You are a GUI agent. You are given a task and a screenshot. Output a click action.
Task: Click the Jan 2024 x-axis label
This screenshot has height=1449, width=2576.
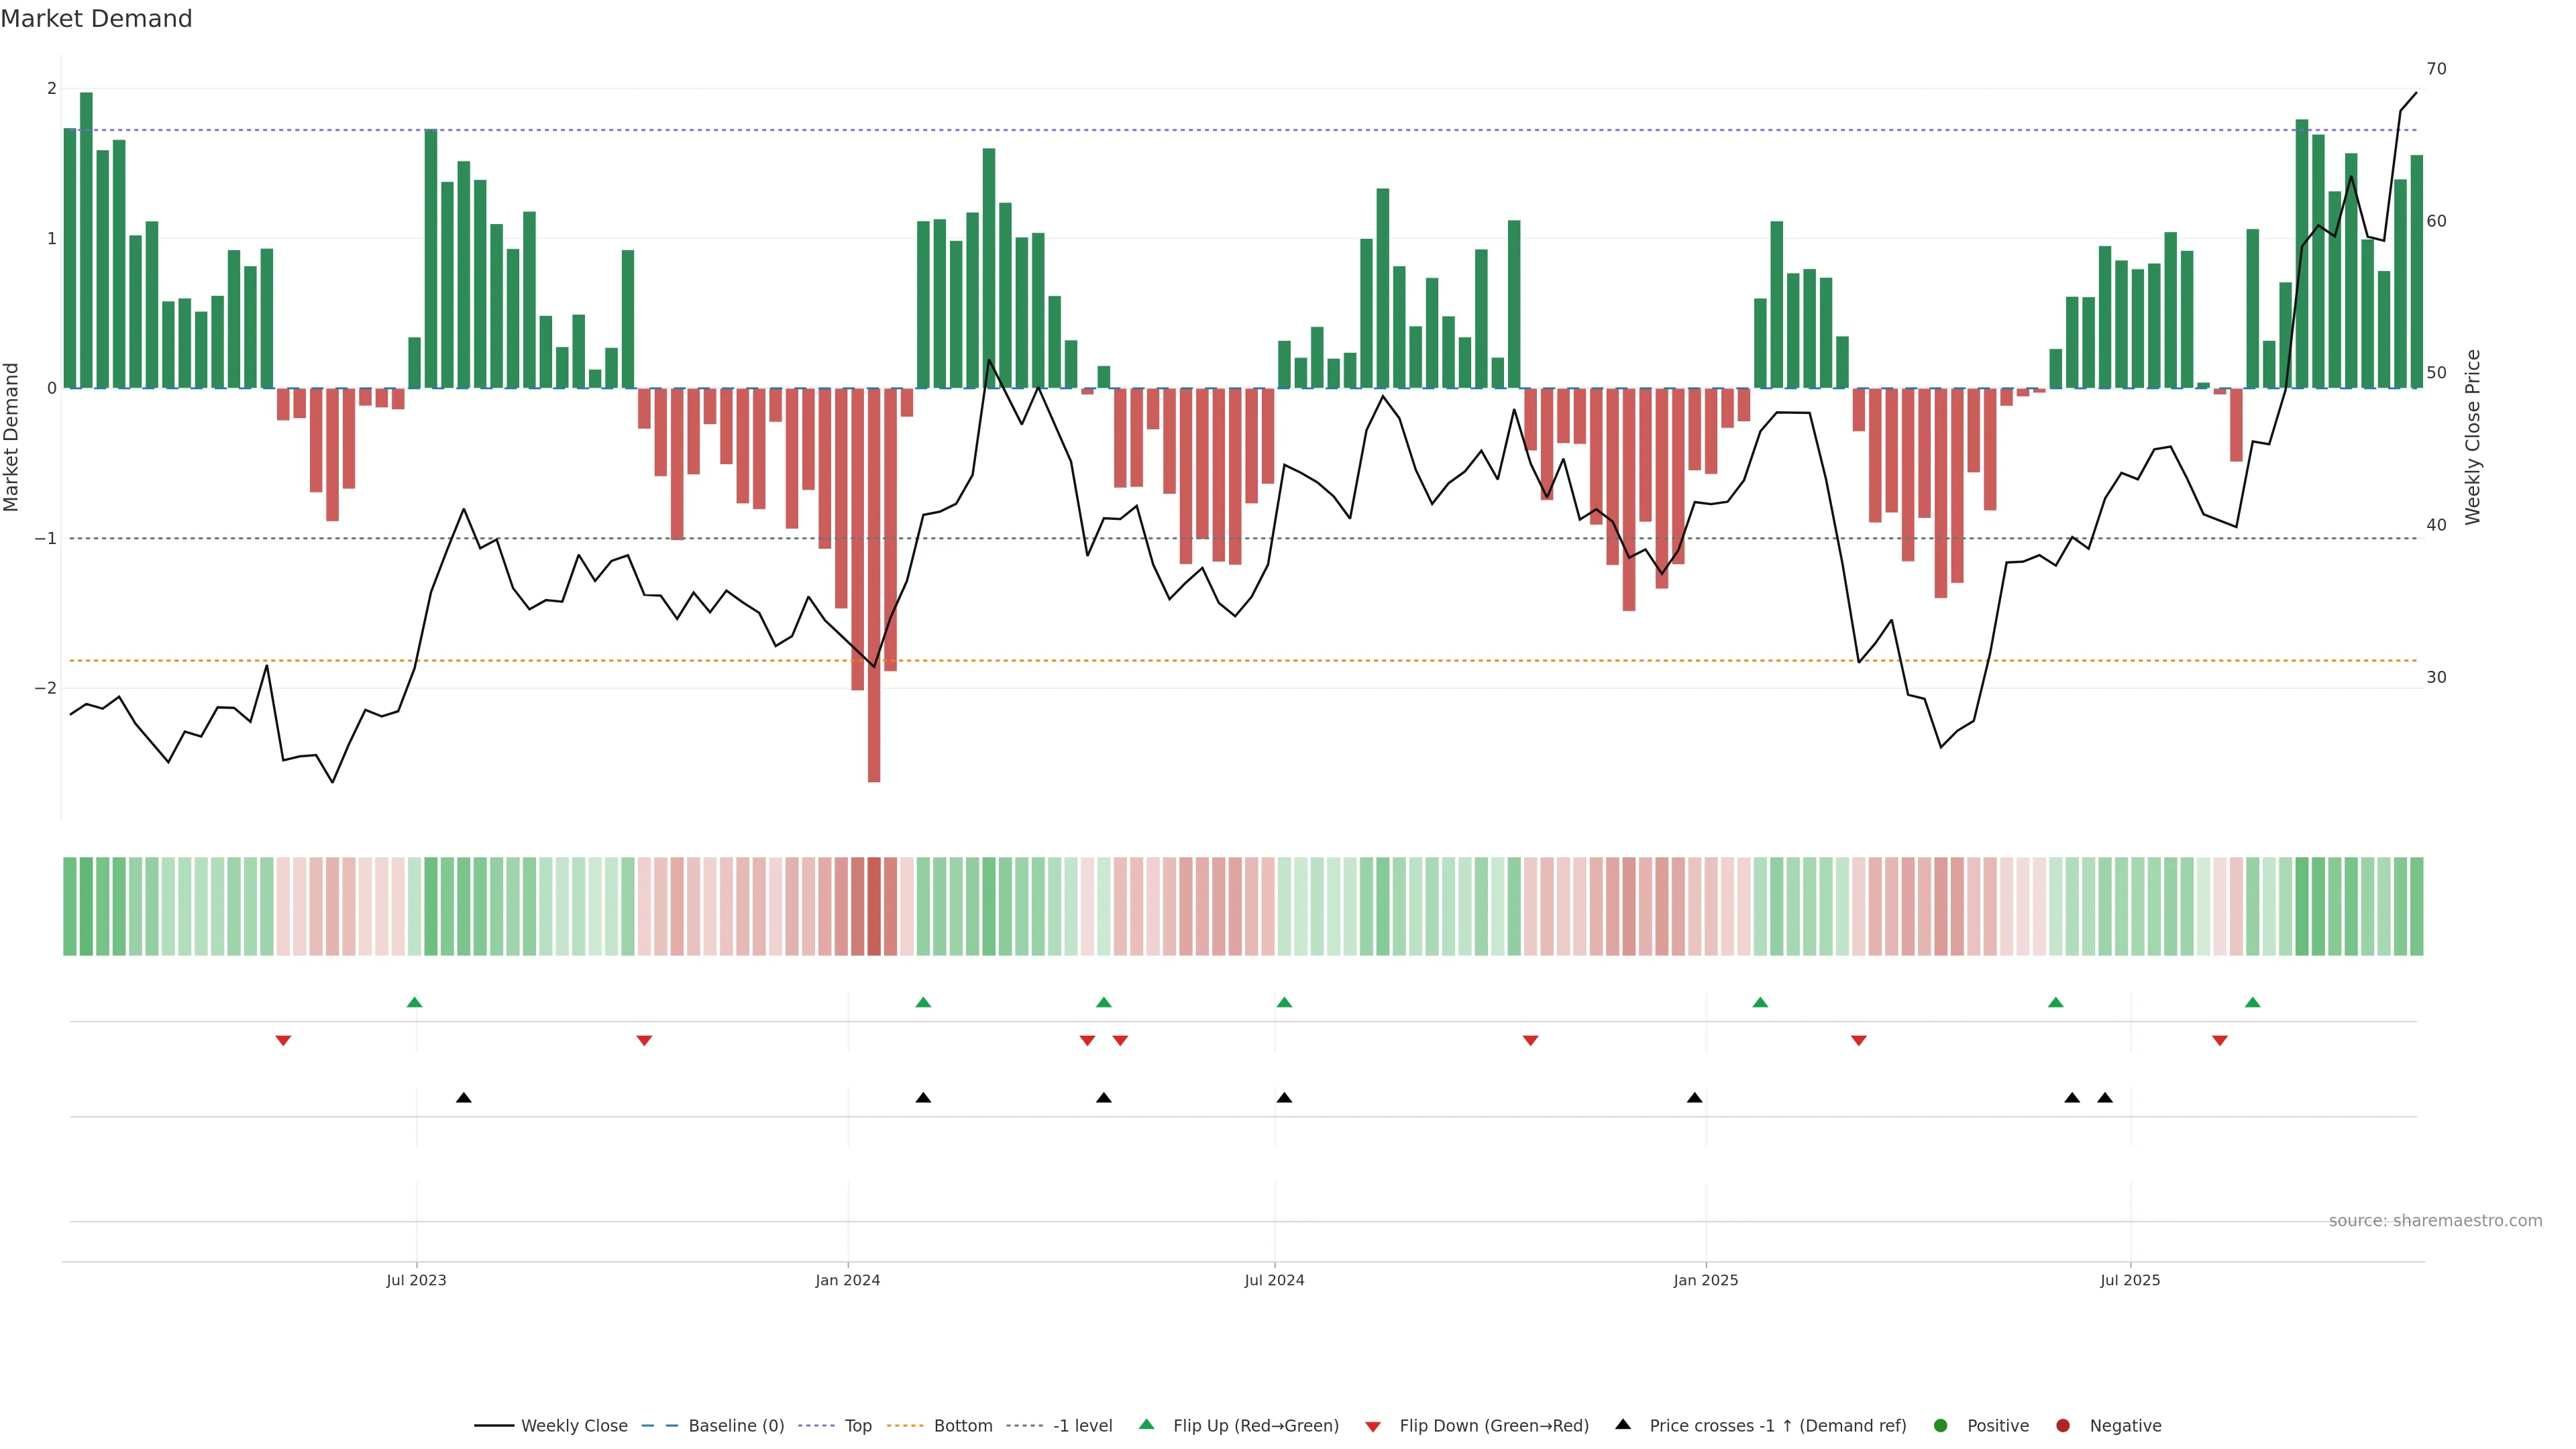pyautogui.click(x=848, y=1280)
